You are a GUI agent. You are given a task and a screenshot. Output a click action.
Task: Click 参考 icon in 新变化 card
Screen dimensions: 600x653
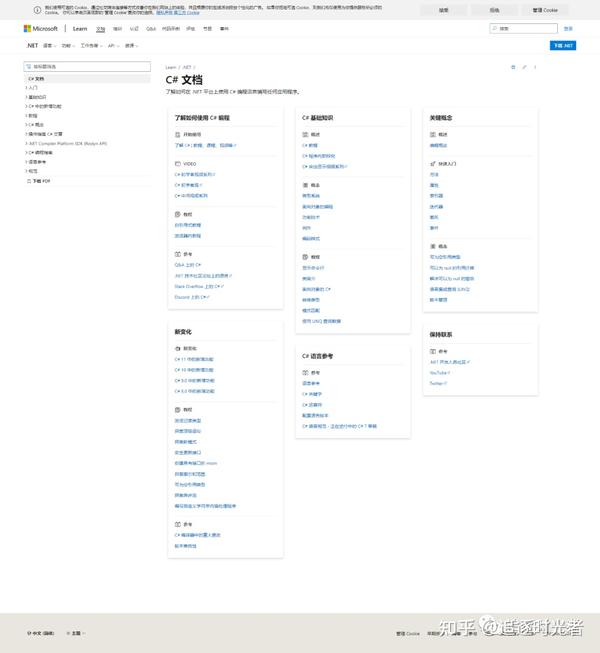[177, 524]
